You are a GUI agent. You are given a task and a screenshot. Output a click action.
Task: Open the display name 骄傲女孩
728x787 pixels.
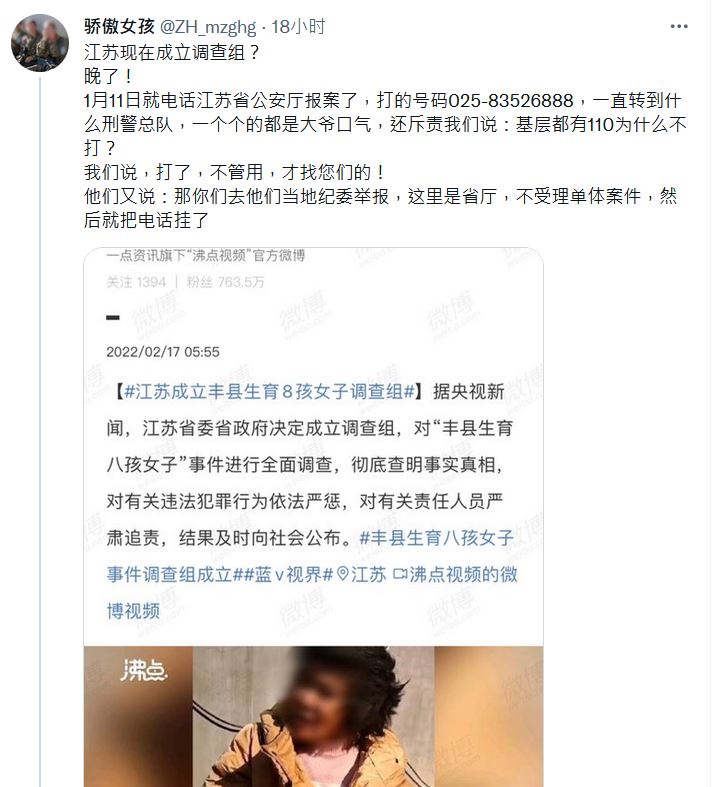pos(119,27)
